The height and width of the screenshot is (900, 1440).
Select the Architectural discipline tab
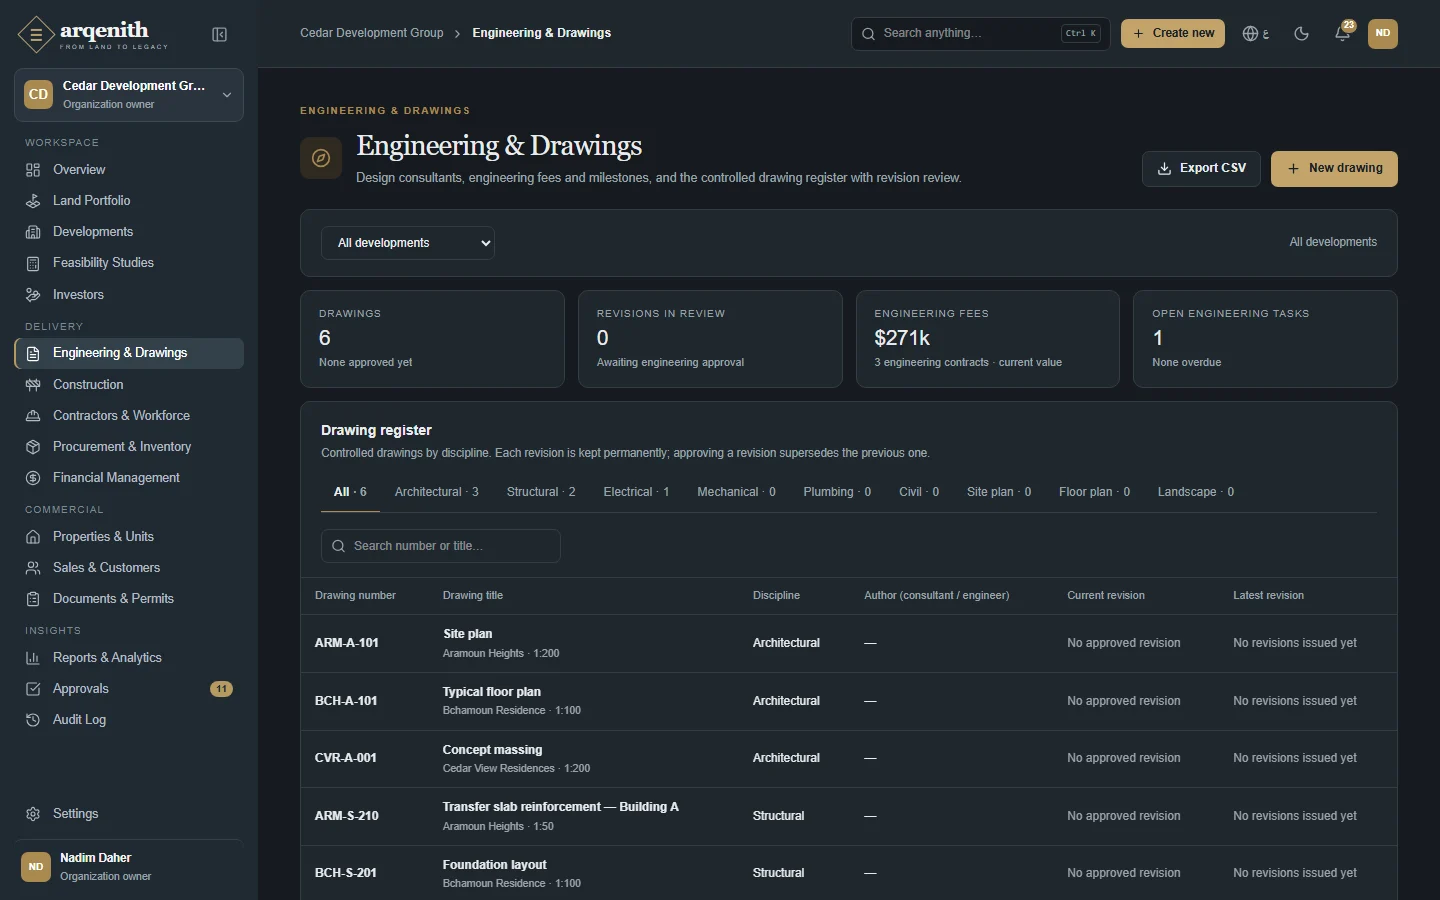[x=436, y=492]
